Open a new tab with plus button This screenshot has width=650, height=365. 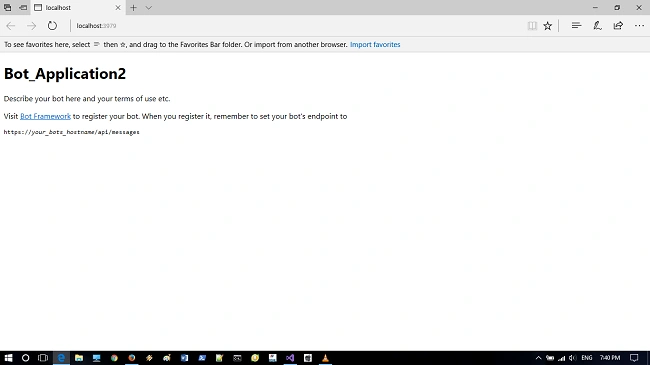133,7
